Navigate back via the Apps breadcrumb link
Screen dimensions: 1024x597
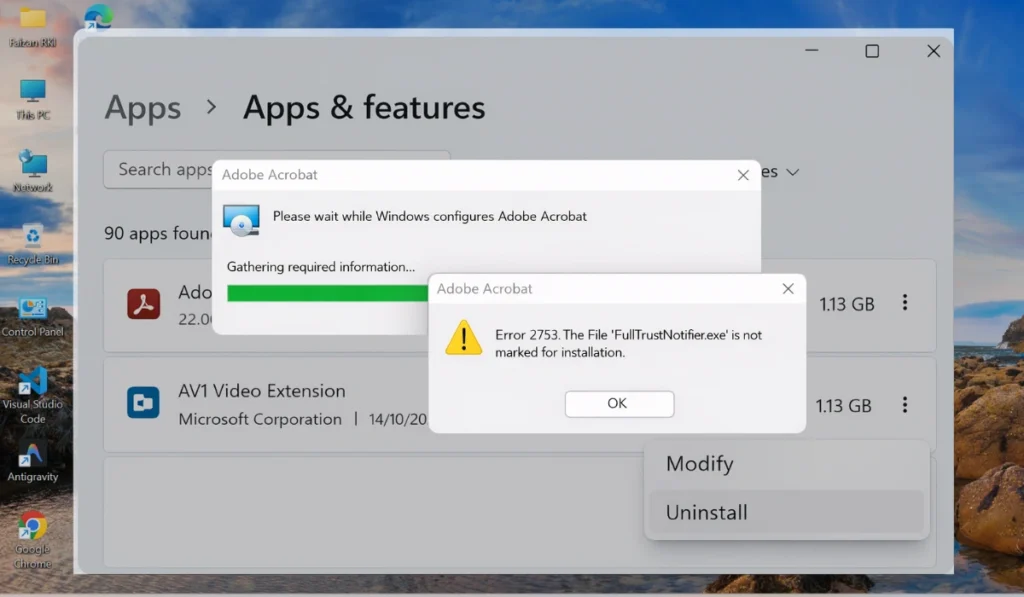coord(142,108)
